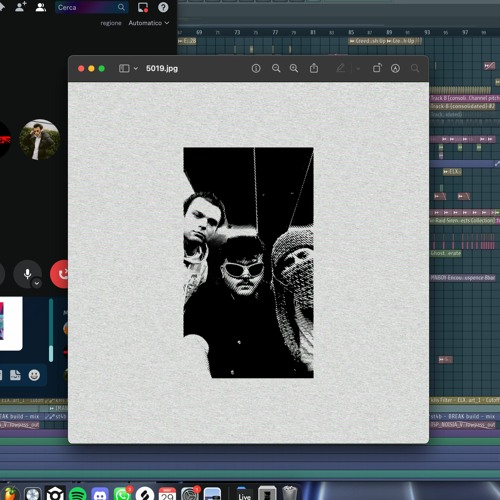Select the Raid Siren effects Collection clip
500x500 pixels.
pyautogui.click(x=462, y=221)
